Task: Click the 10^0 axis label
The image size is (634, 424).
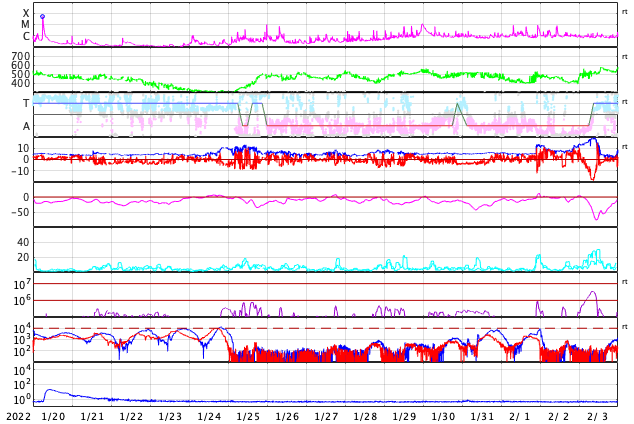Action: point(22,399)
